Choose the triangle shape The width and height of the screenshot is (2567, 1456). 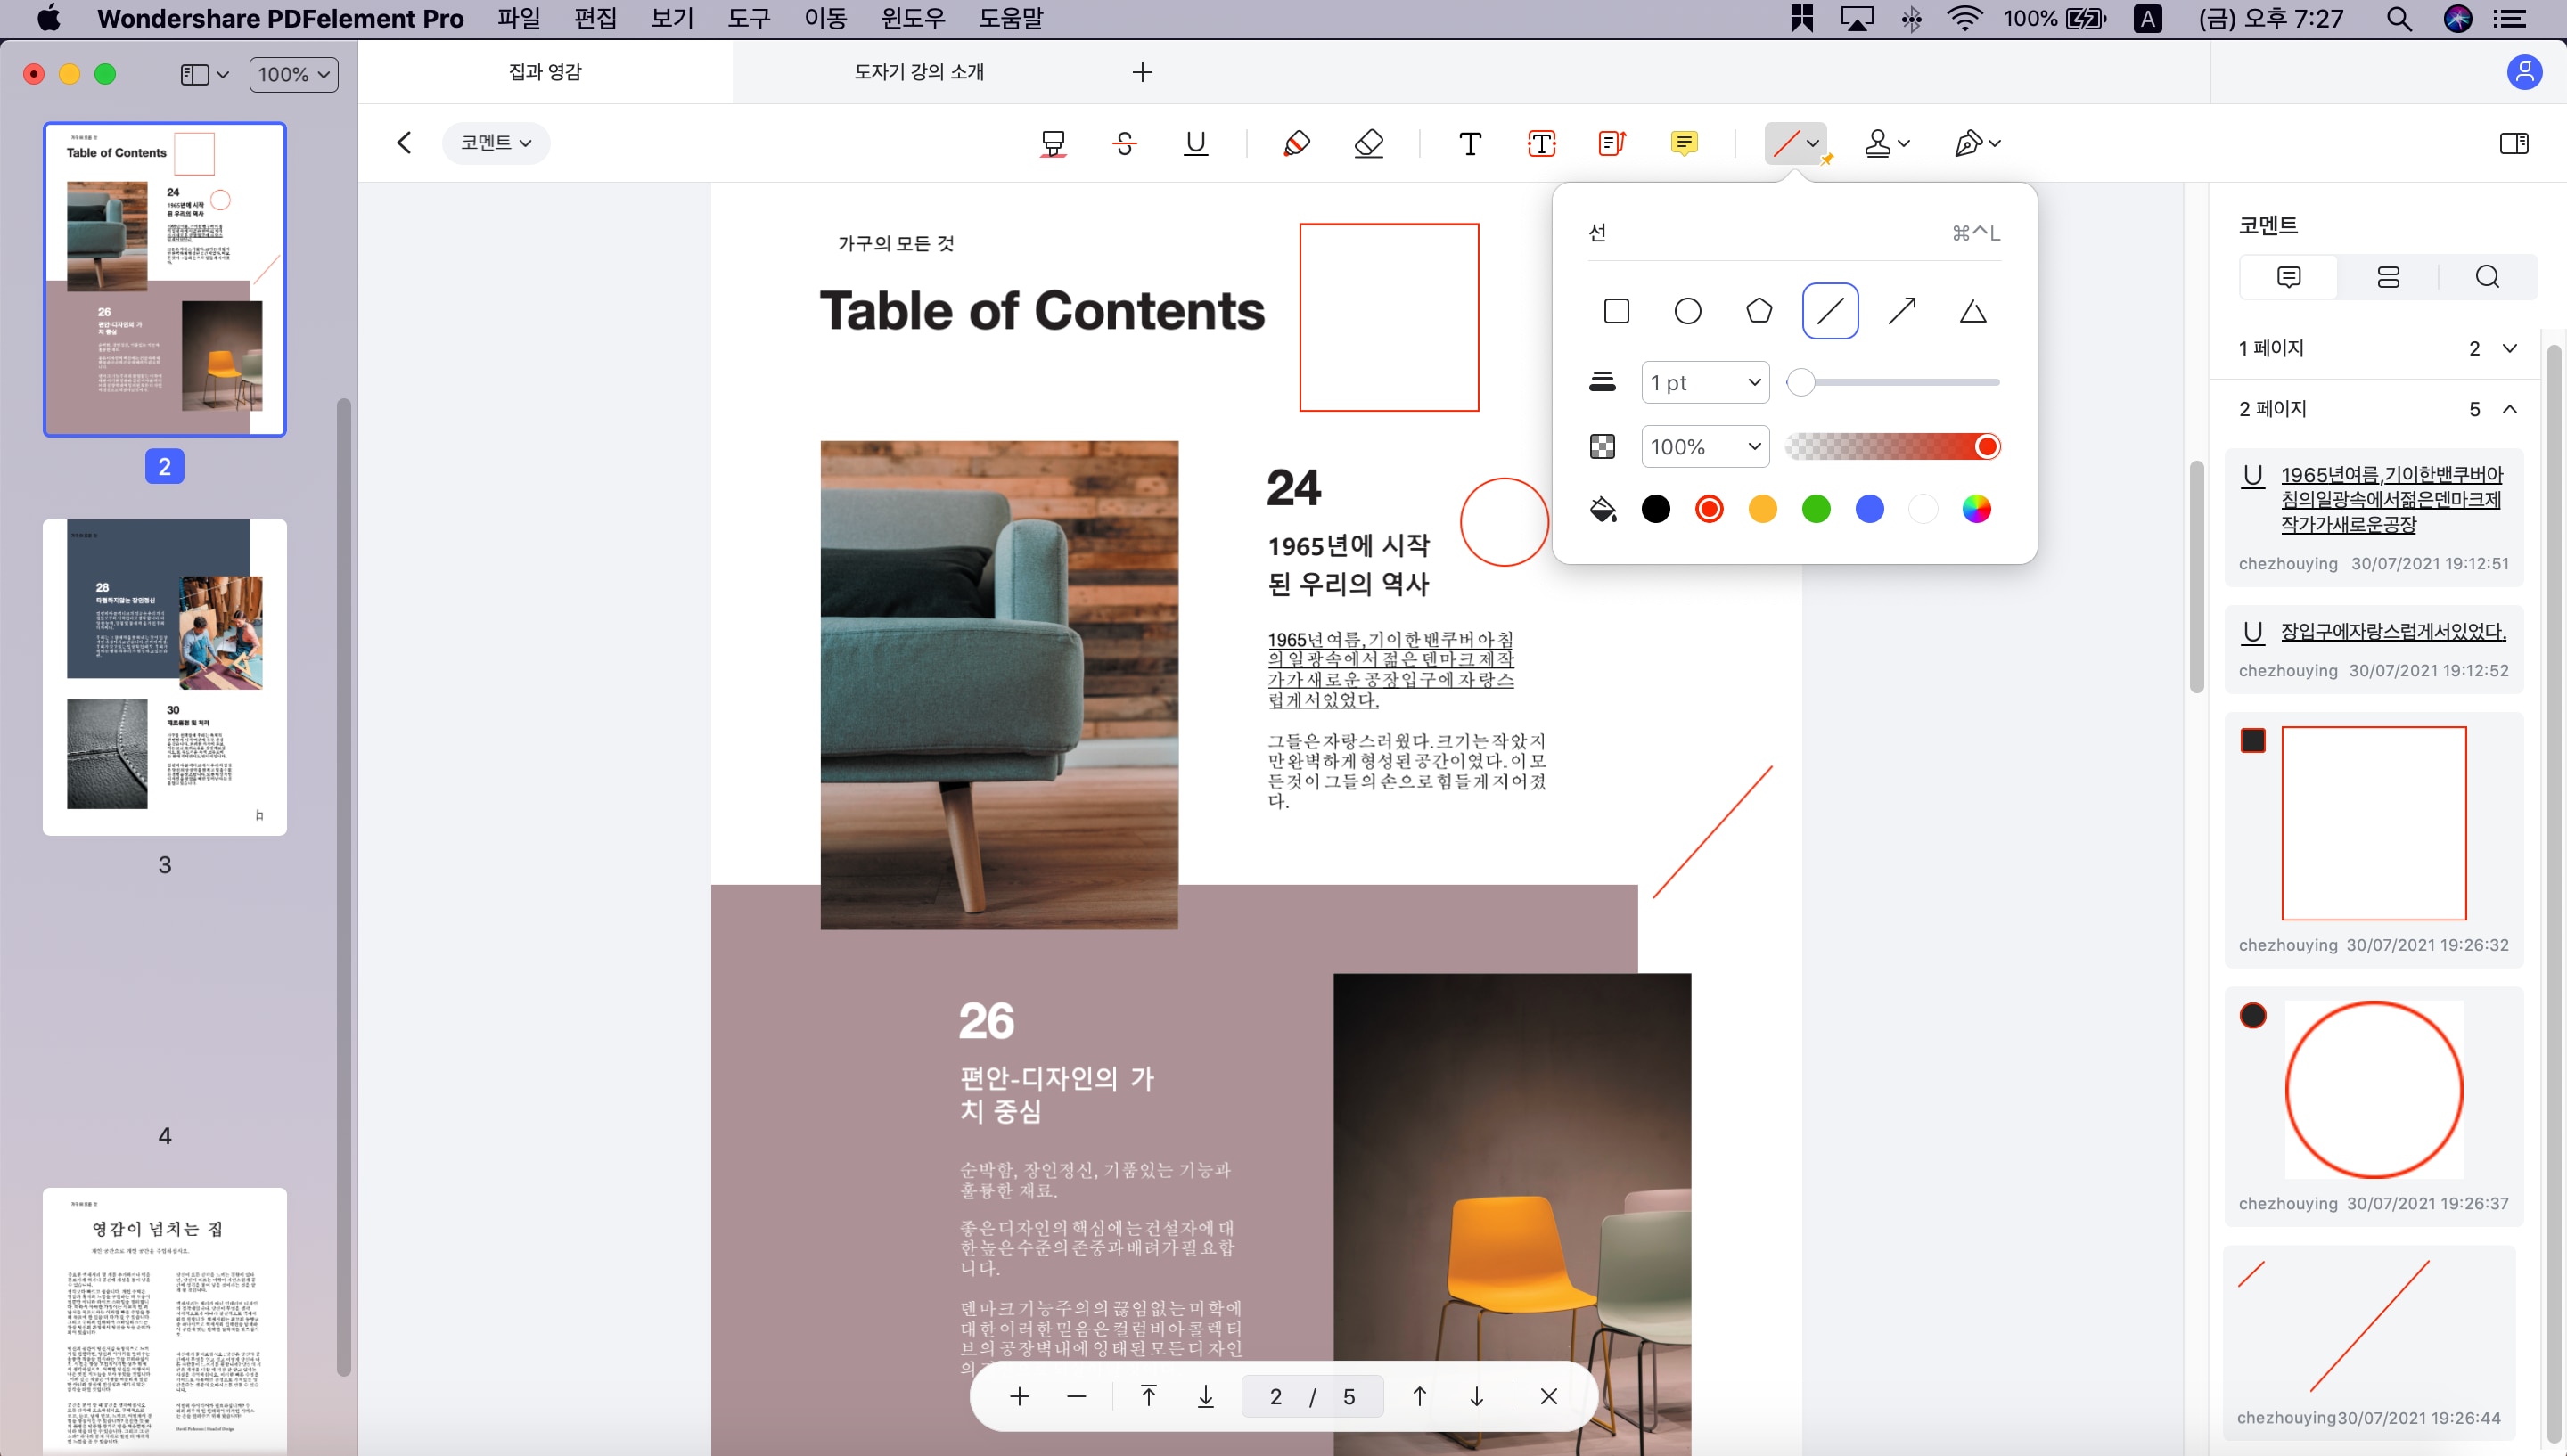pyautogui.click(x=1972, y=311)
